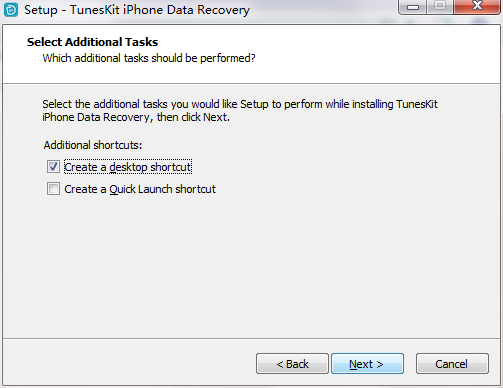Click the 'Create a desktop shortcut' label
Screen dimensions: 503x388
pyautogui.click(x=128, y=167)
